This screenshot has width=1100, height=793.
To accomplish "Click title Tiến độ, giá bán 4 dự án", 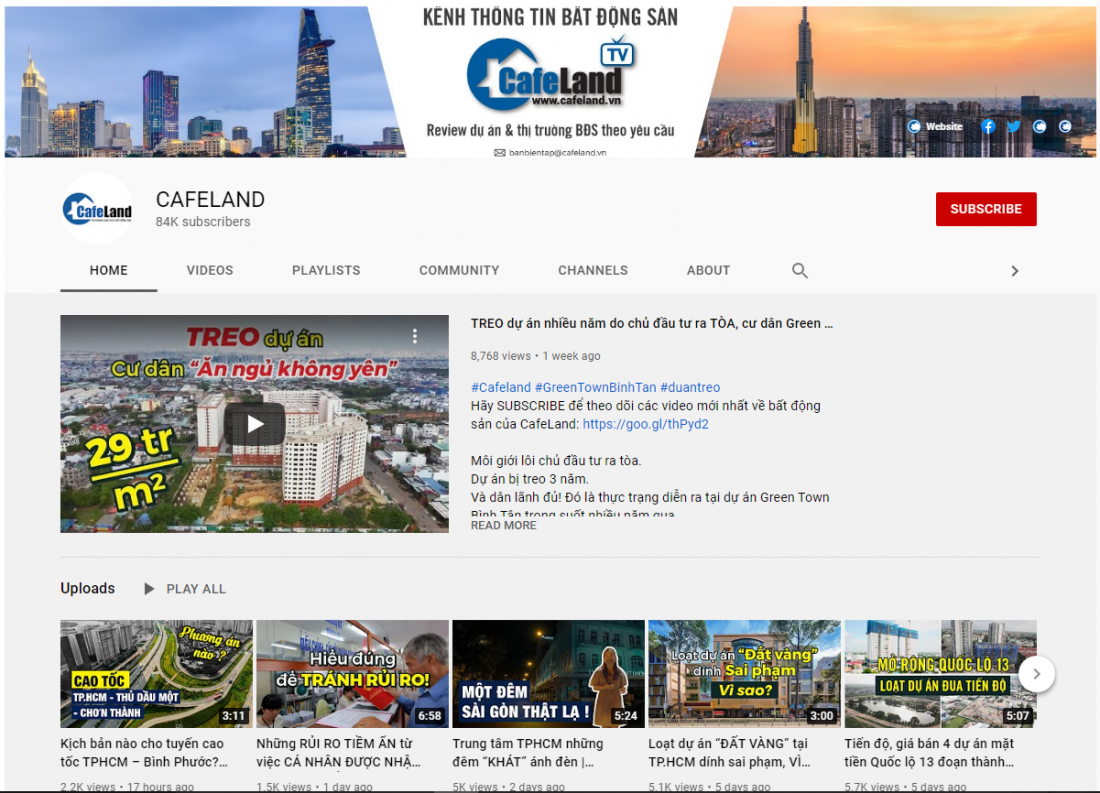I will [x=929, y=752].
